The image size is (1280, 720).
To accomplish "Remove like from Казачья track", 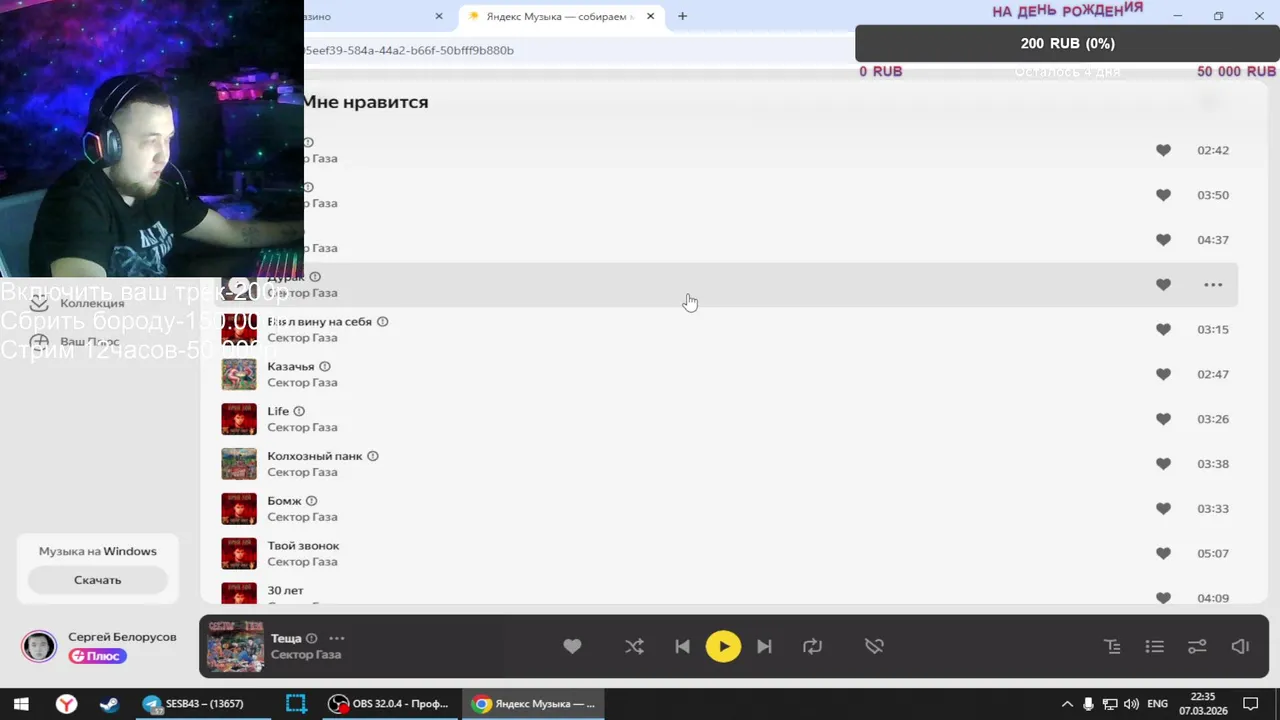I will [x=1163, y=374].
